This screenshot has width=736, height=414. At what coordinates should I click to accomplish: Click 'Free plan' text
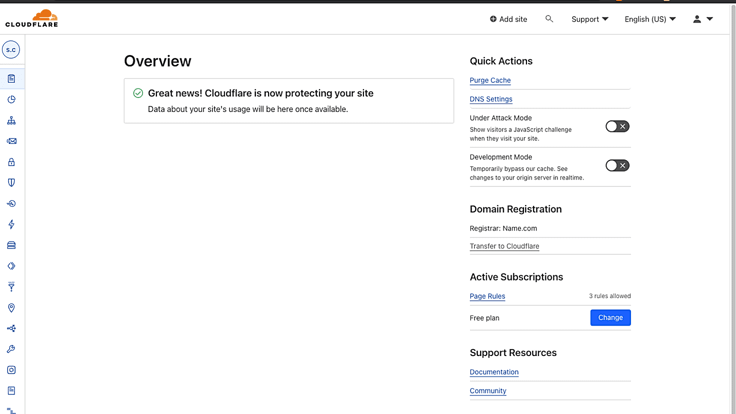tap(484, 318)
